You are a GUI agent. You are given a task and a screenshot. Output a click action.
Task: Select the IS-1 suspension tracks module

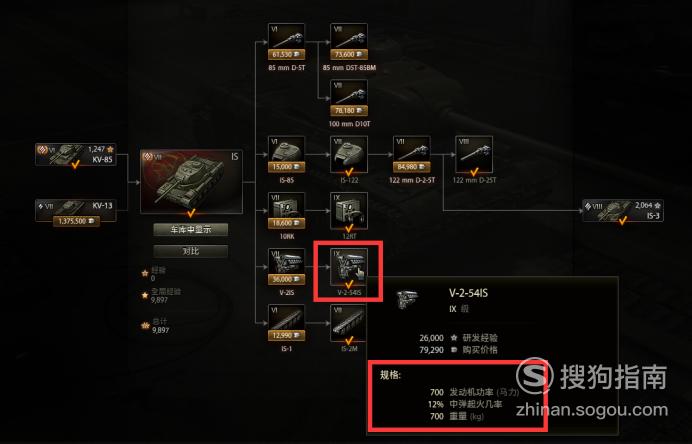click(286, 323)
